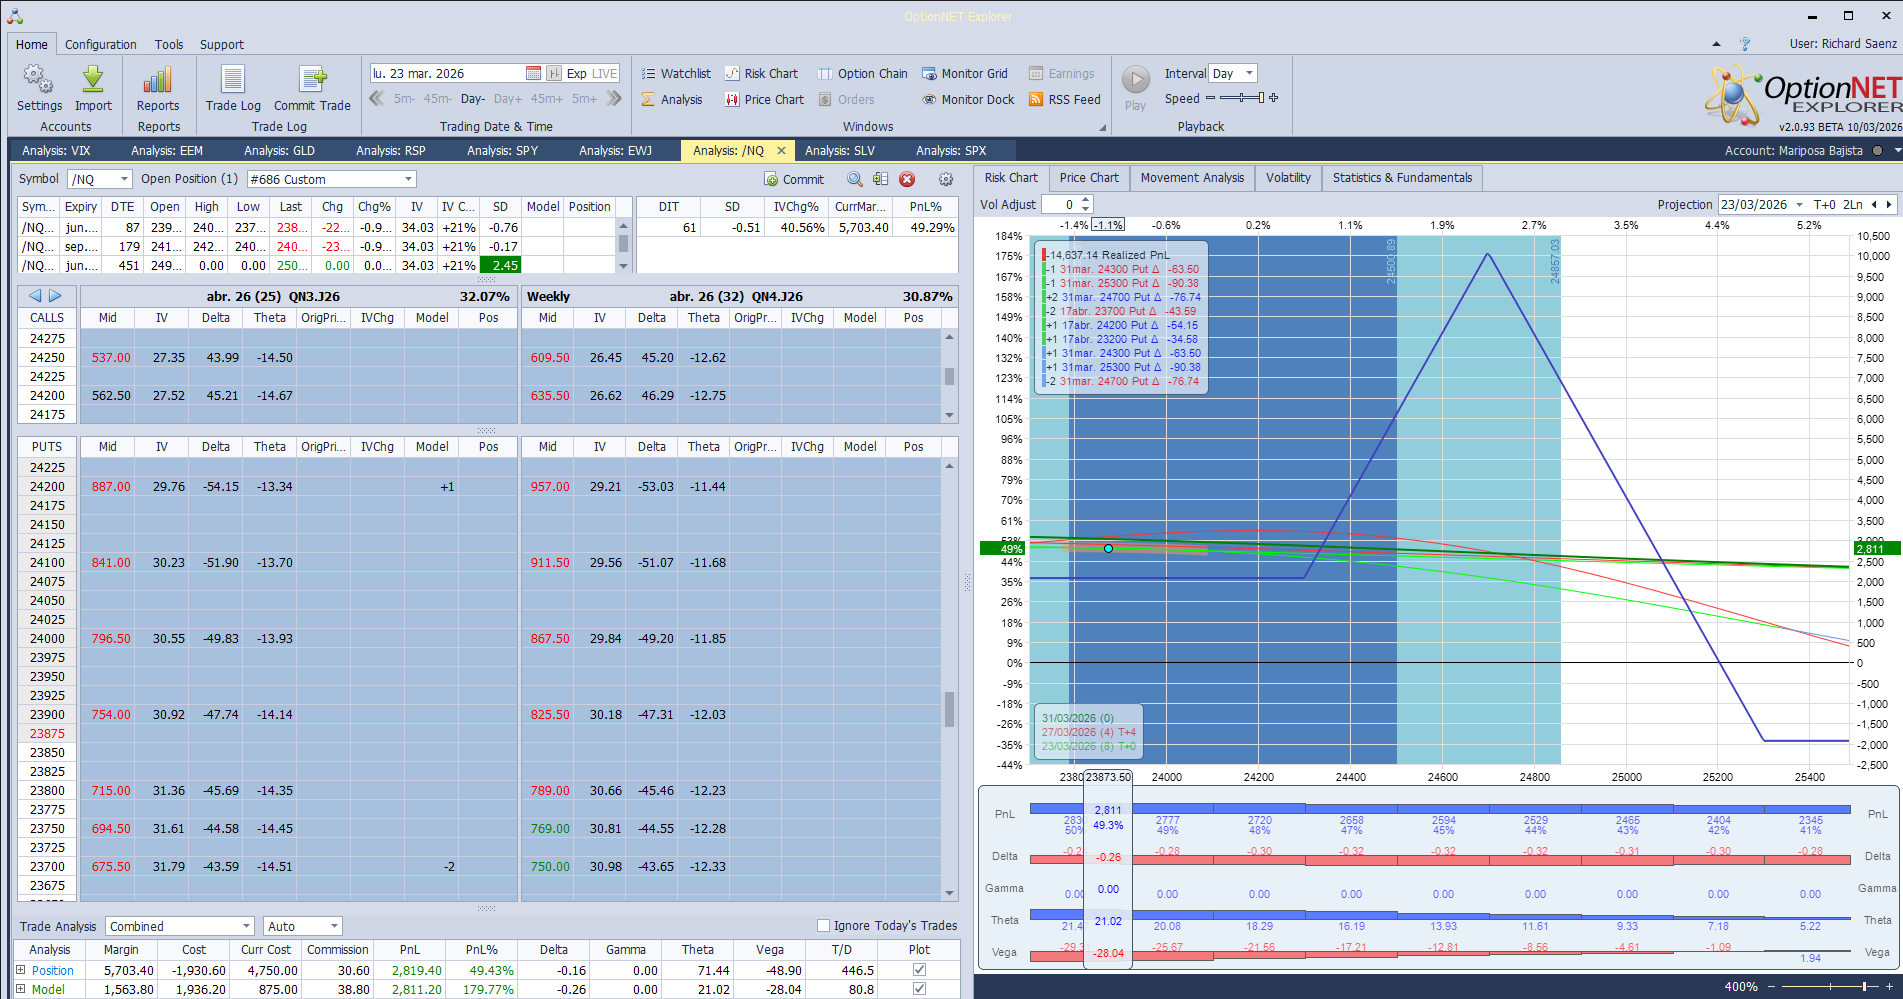Switch to the Movement Analysis tab
This screenshot has height=999, width=1903.
(1192, 178)
